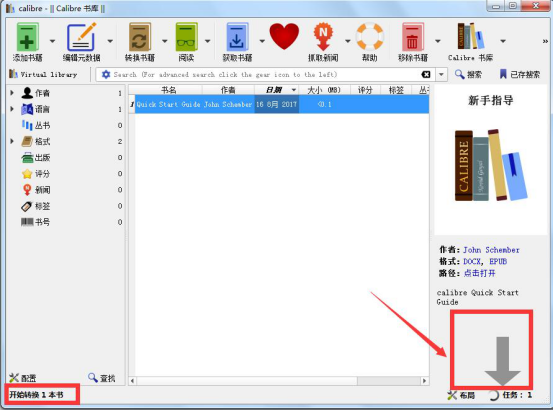Open the search history dropdown arrow
The width and height of the screenshot is (554, 411).
(441, 75)
